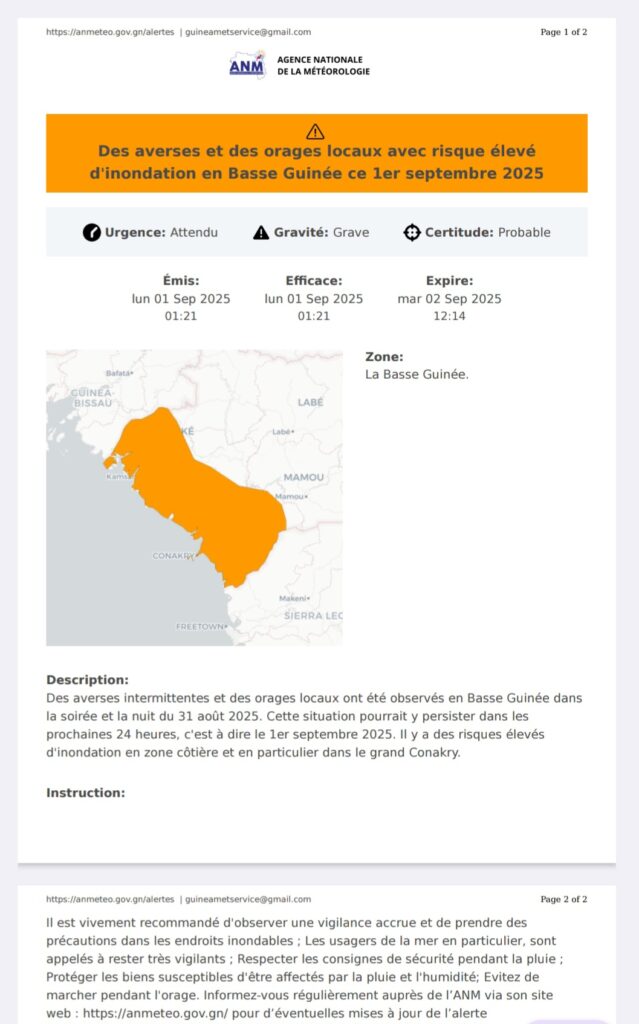Click the "Description:" heading
639x1024 pixels.
coord(87,680)
